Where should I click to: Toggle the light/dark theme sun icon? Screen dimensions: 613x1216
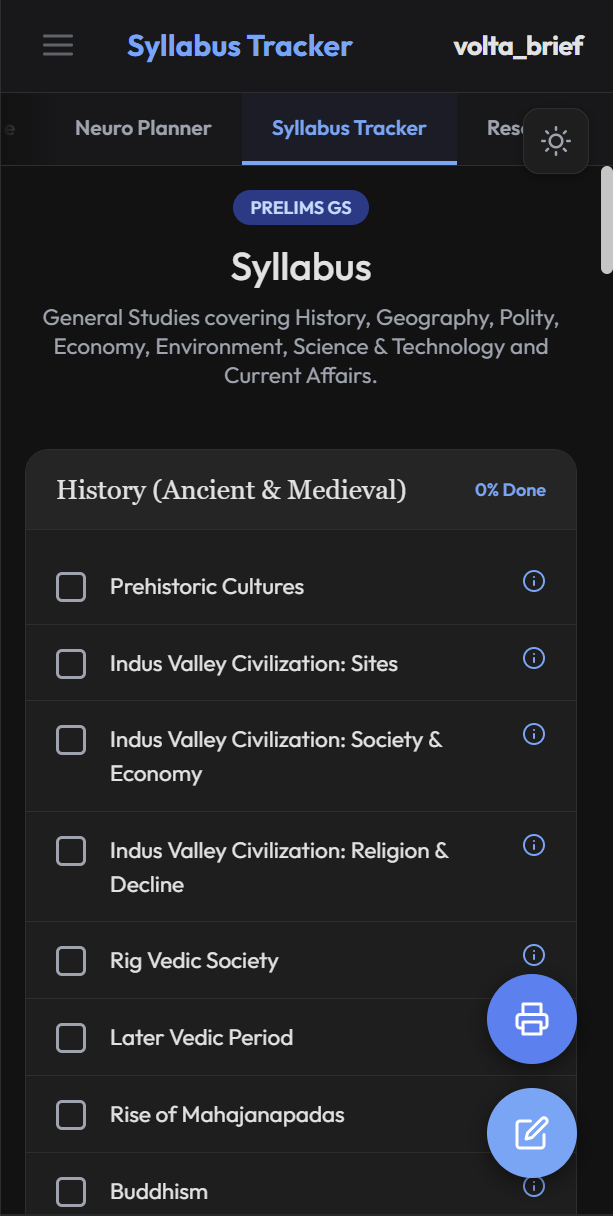[556, 140]
